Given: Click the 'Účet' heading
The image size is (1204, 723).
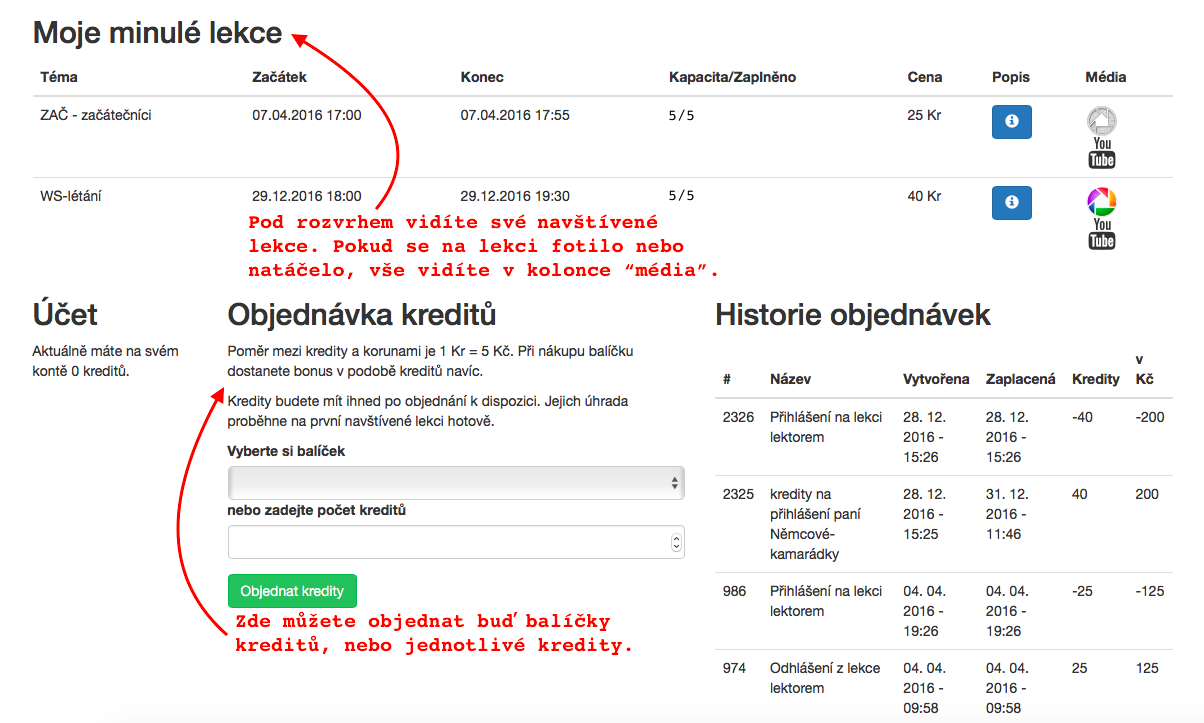Looking at the screenshot, I should (65, 315).
